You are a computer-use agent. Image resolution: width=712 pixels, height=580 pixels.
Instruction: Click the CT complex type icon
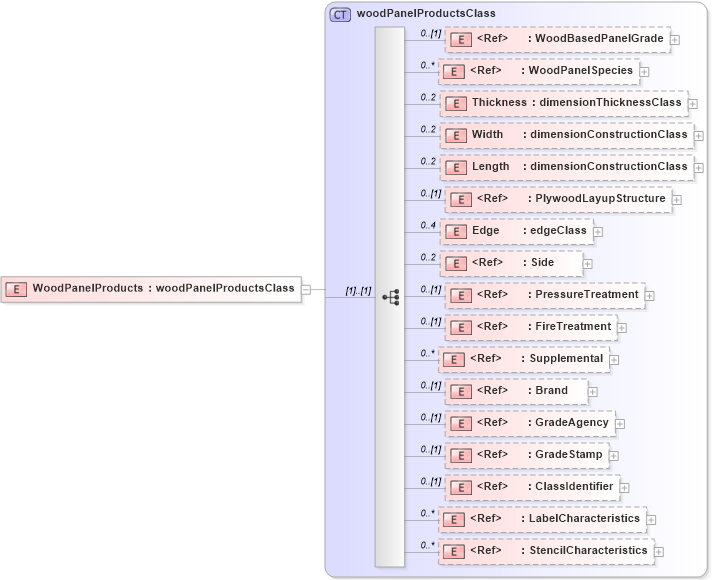[x=340, y=14]
